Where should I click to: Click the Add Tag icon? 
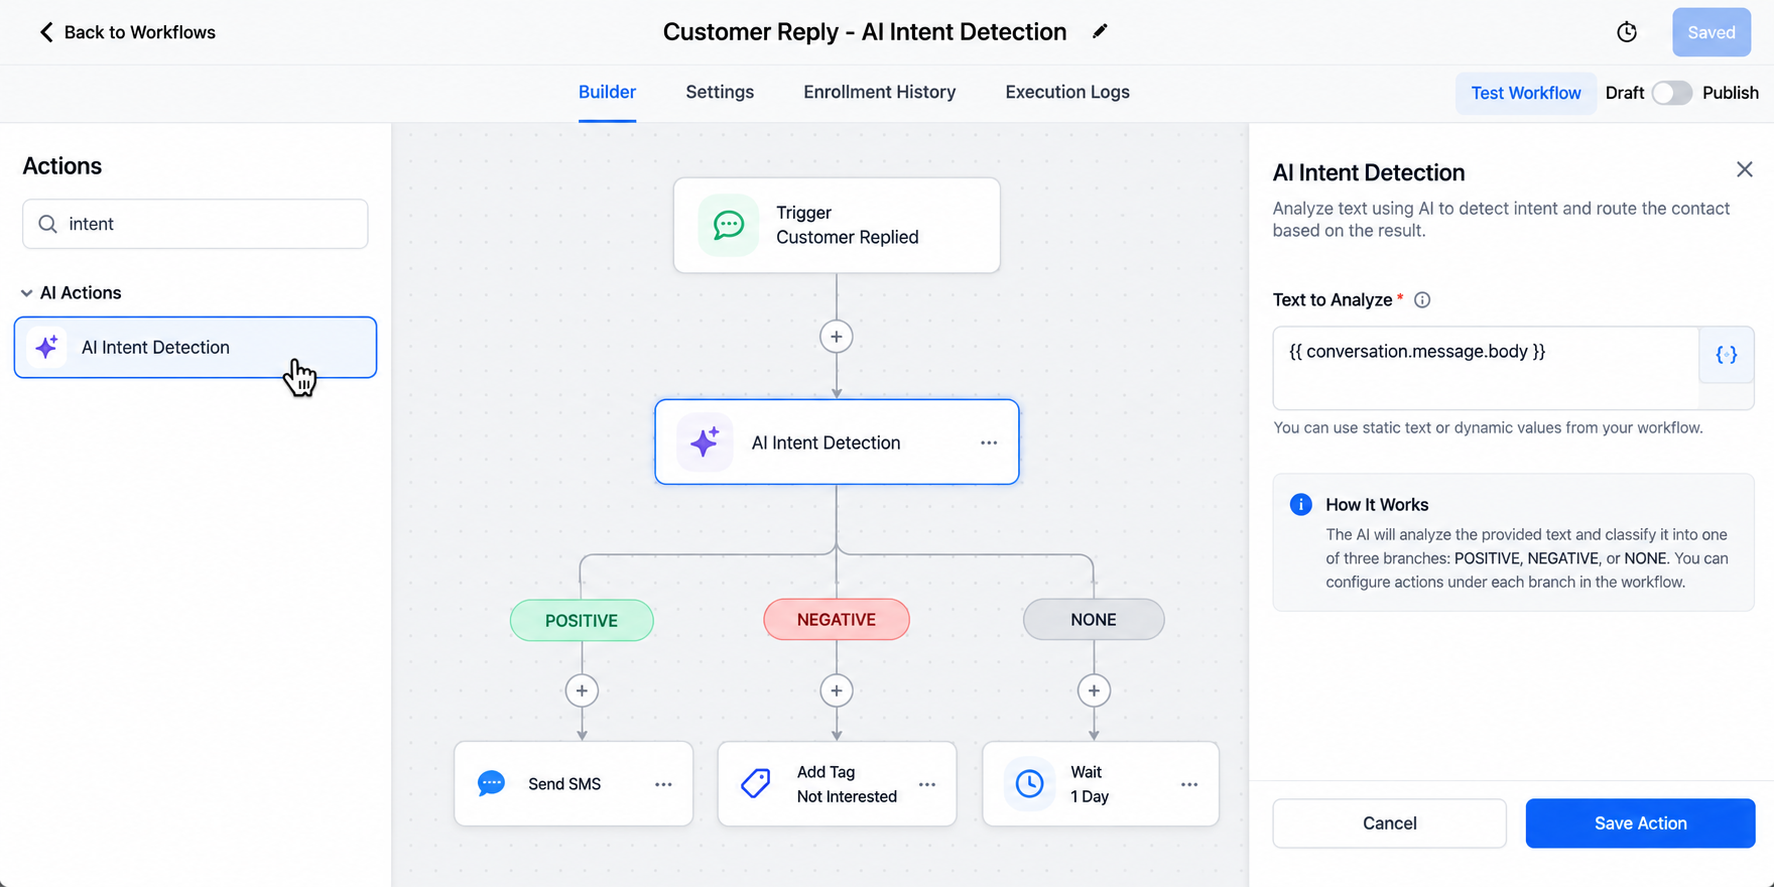pyautogui.click(x=756, y=783)
